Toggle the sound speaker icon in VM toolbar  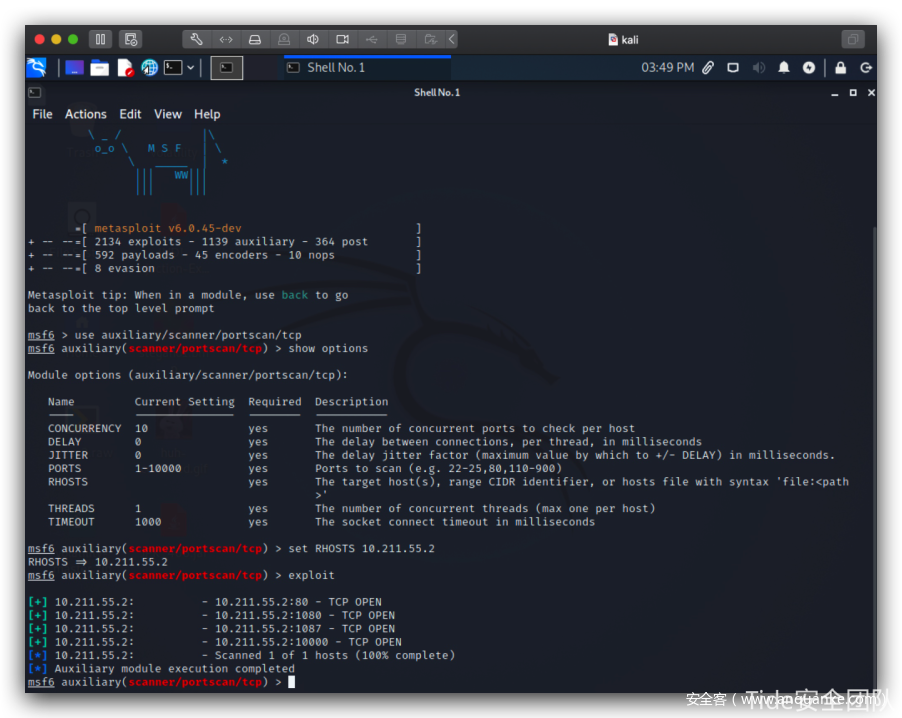point(313,39)
